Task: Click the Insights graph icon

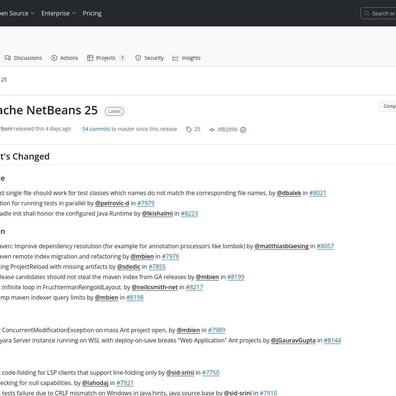Action: [176, 58]
